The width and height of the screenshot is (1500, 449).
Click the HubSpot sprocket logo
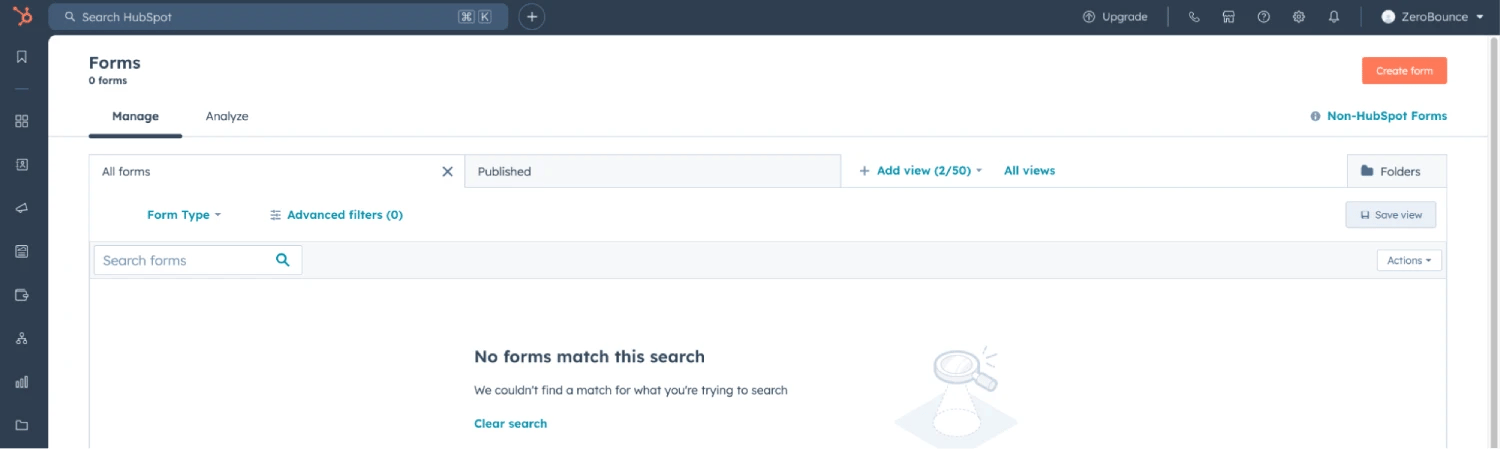(x=22, y=16)
